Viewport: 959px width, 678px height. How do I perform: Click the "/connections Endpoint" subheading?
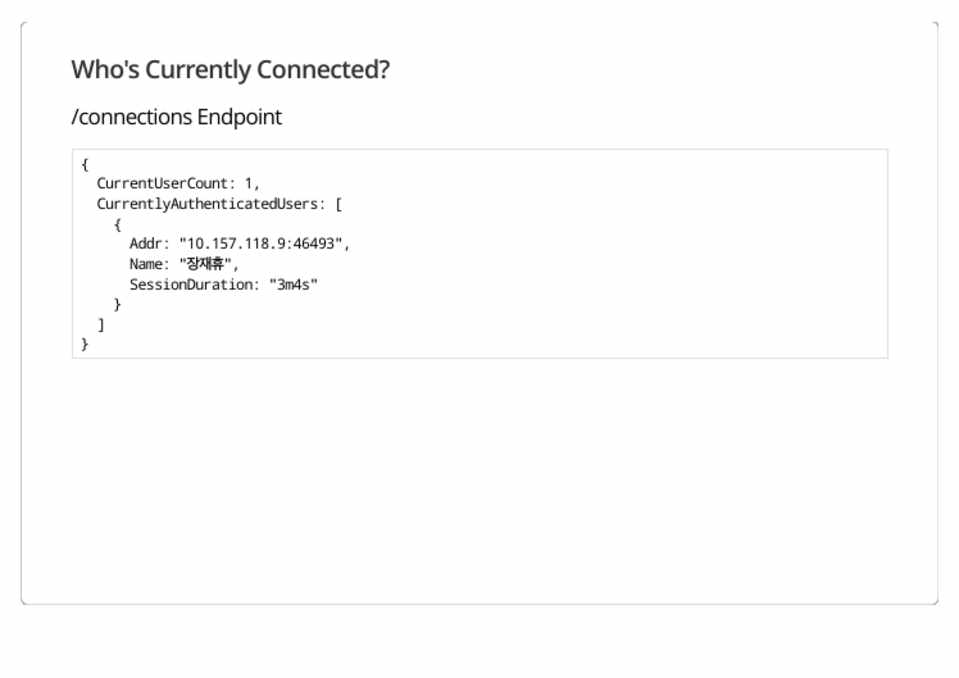click(x=176, y=117)
